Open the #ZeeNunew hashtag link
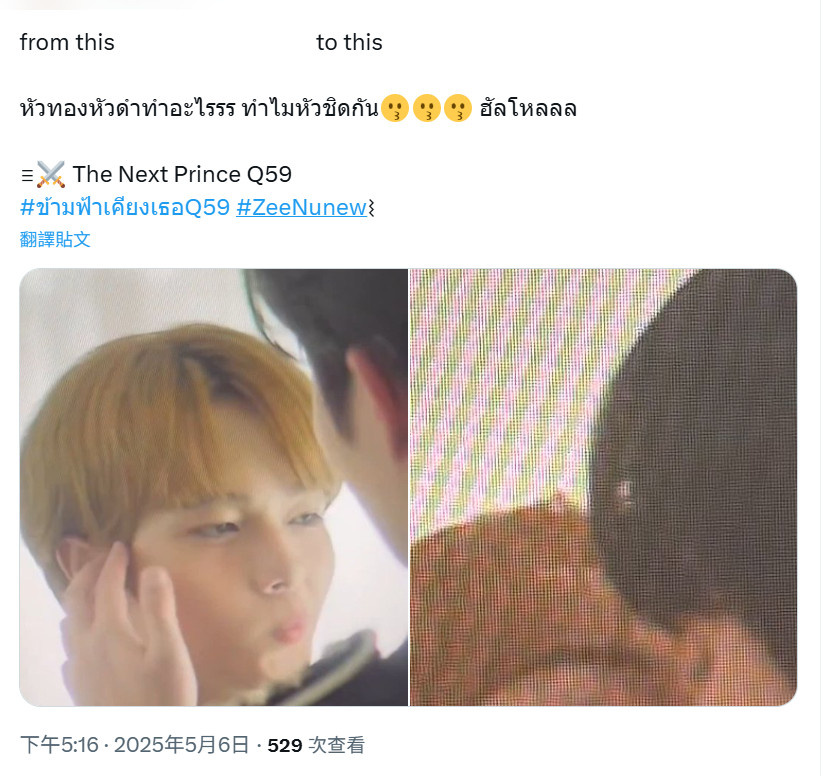 302,207
